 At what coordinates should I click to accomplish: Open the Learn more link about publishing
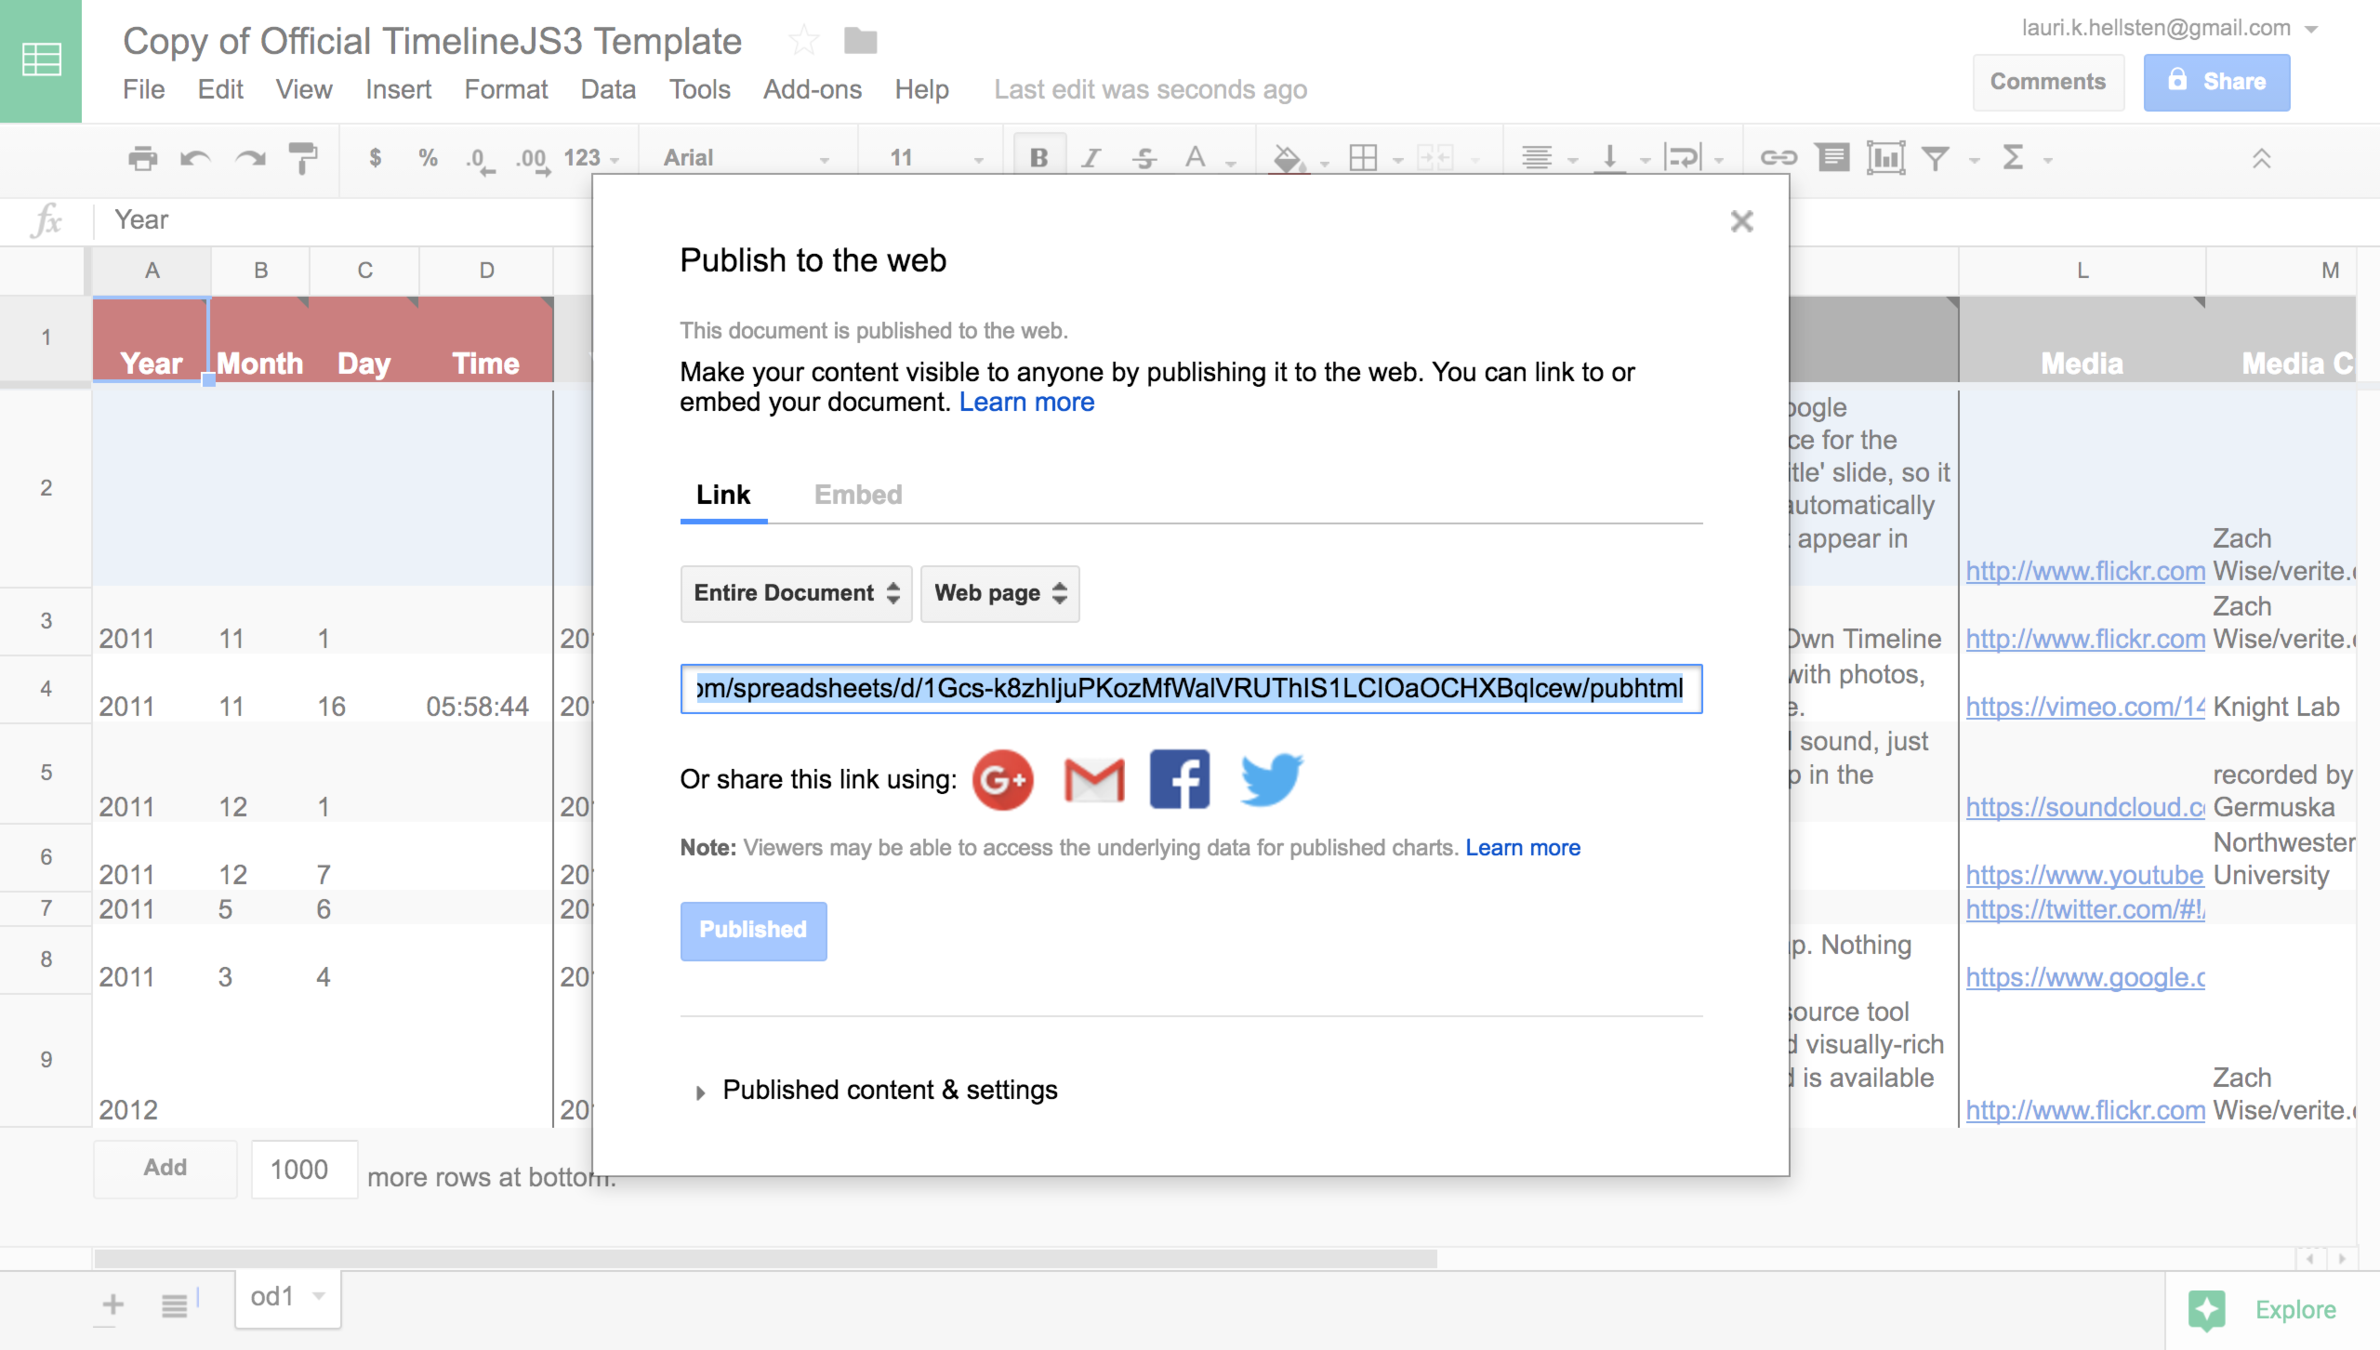1026,402
